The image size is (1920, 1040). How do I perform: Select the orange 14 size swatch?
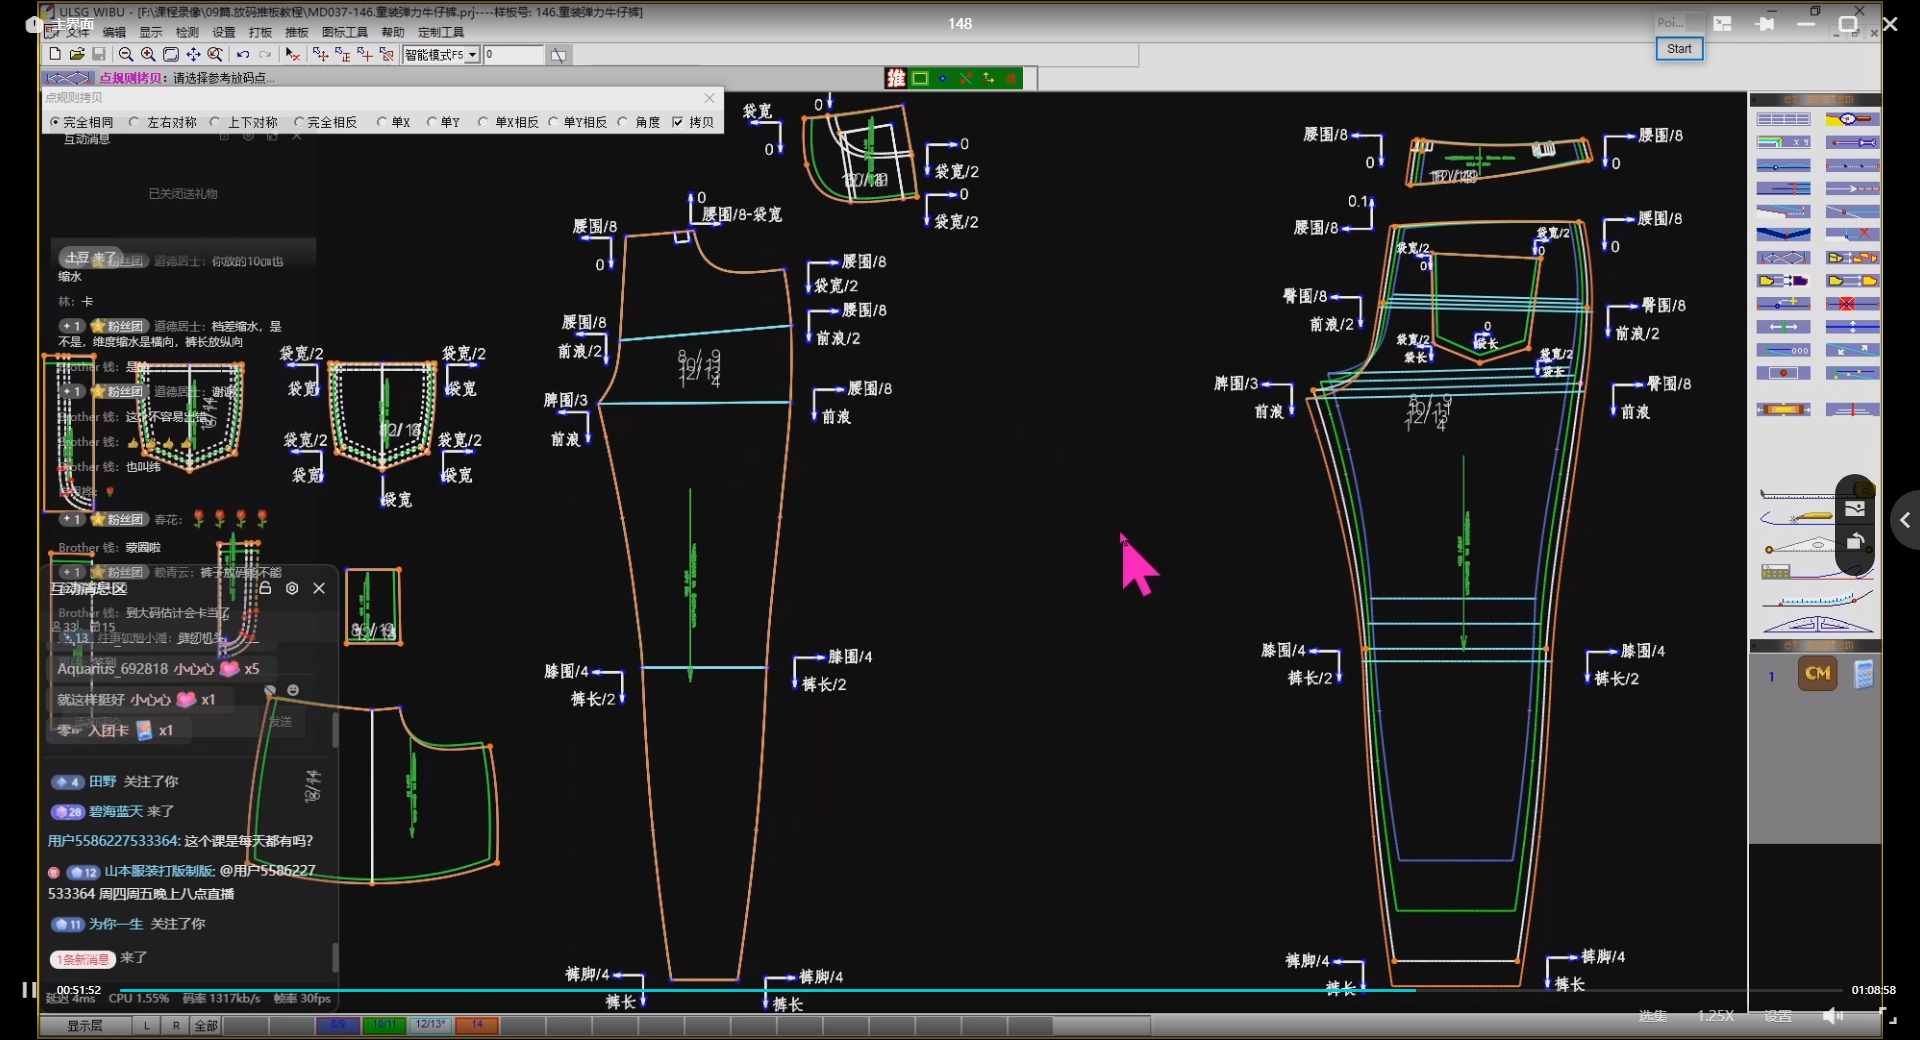(477, 1025)
